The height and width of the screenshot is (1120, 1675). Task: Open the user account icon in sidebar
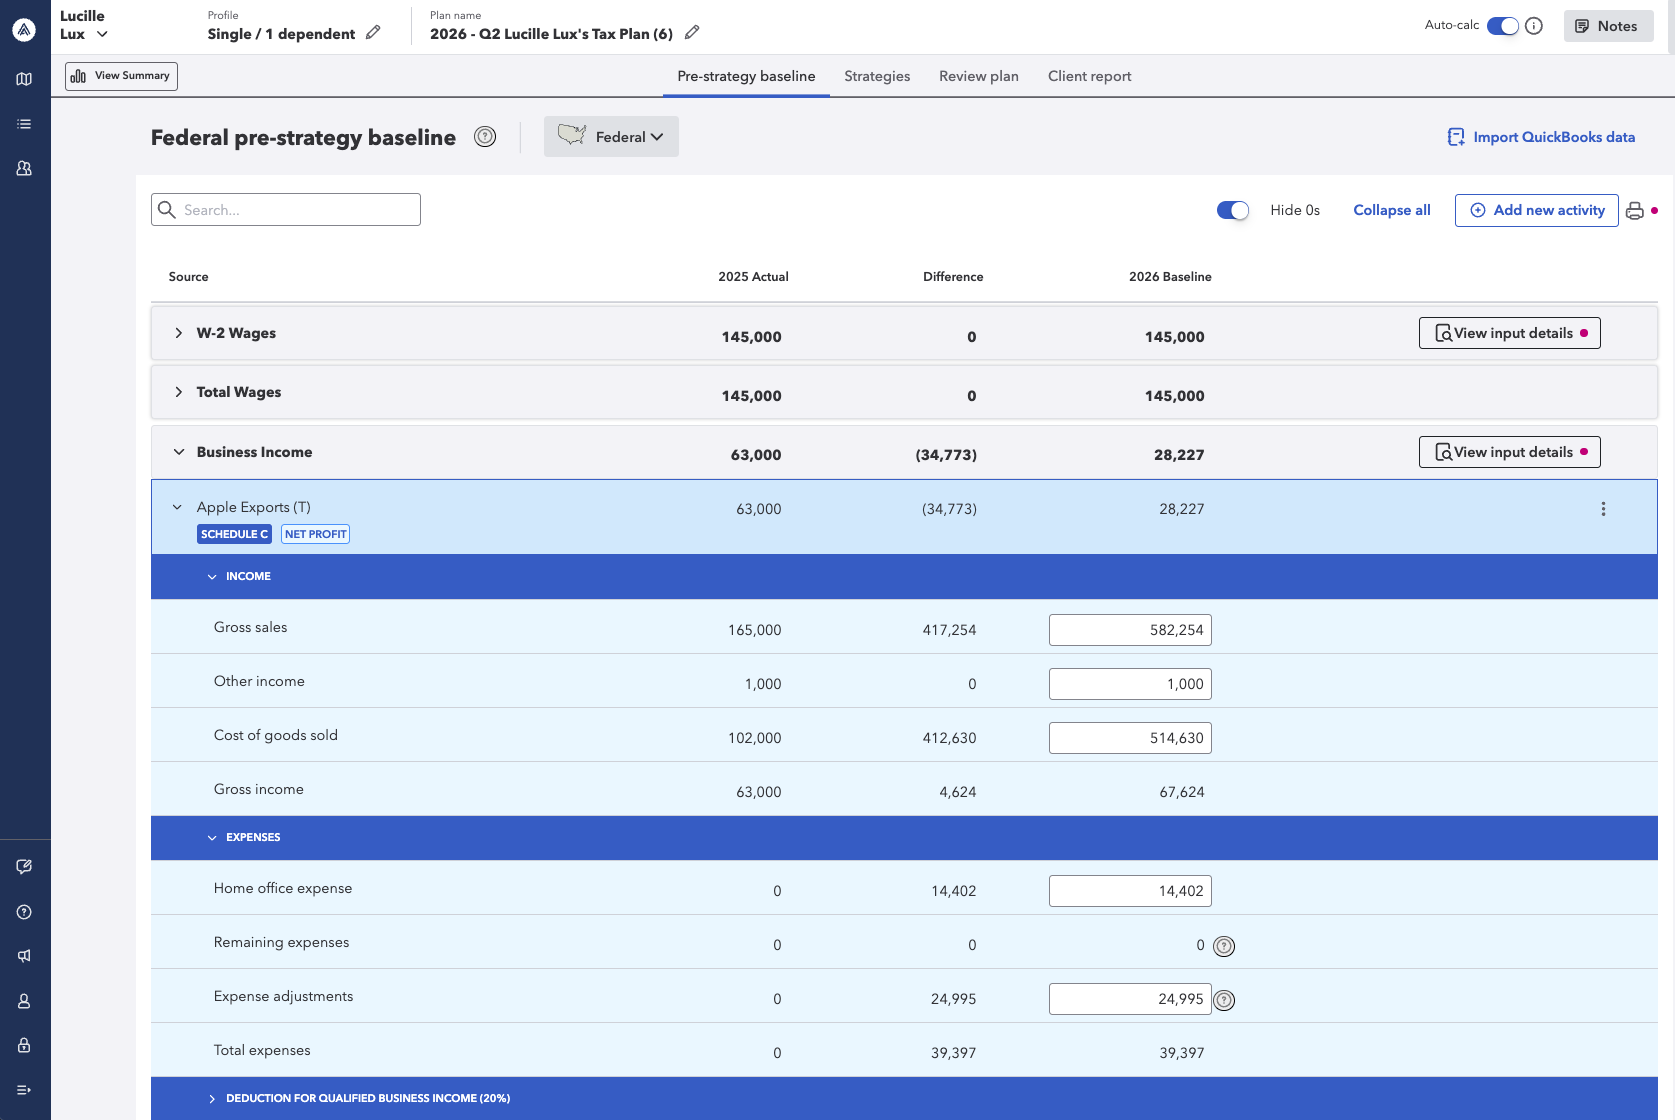(24, 1001)
